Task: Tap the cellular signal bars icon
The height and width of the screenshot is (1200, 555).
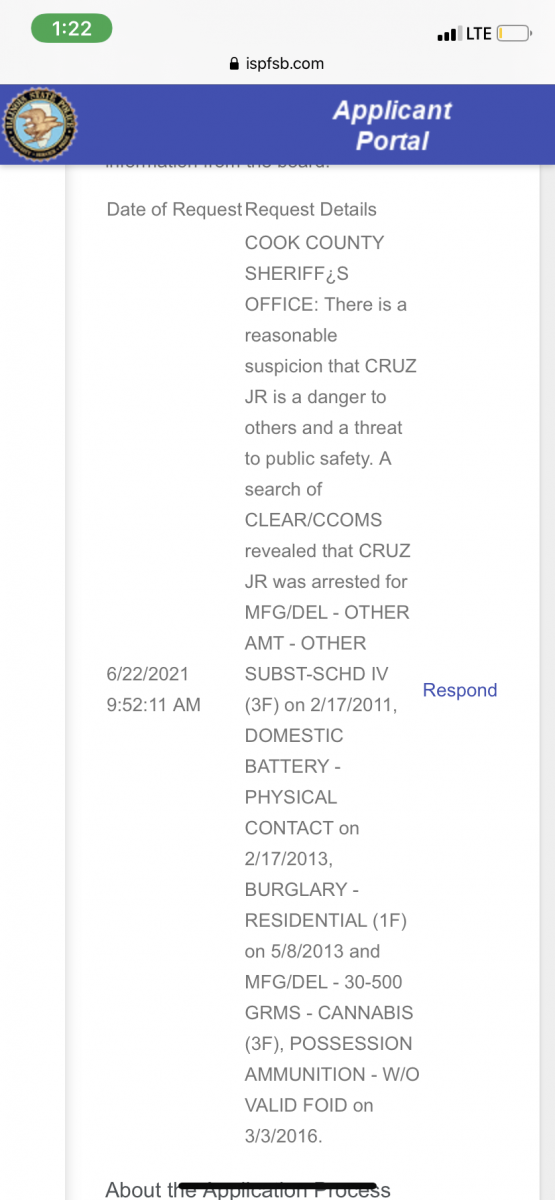Action: click(448, 35)
